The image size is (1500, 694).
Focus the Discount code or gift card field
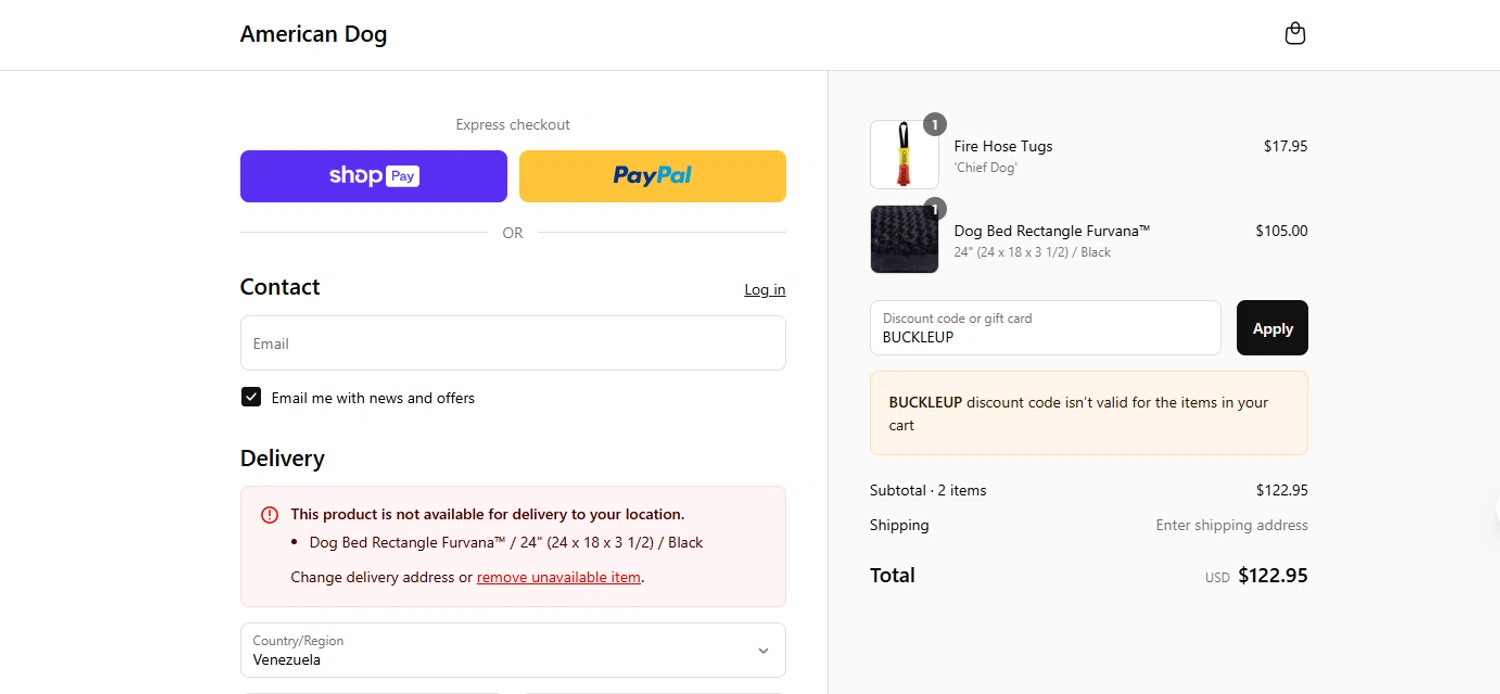point(1045,328)
